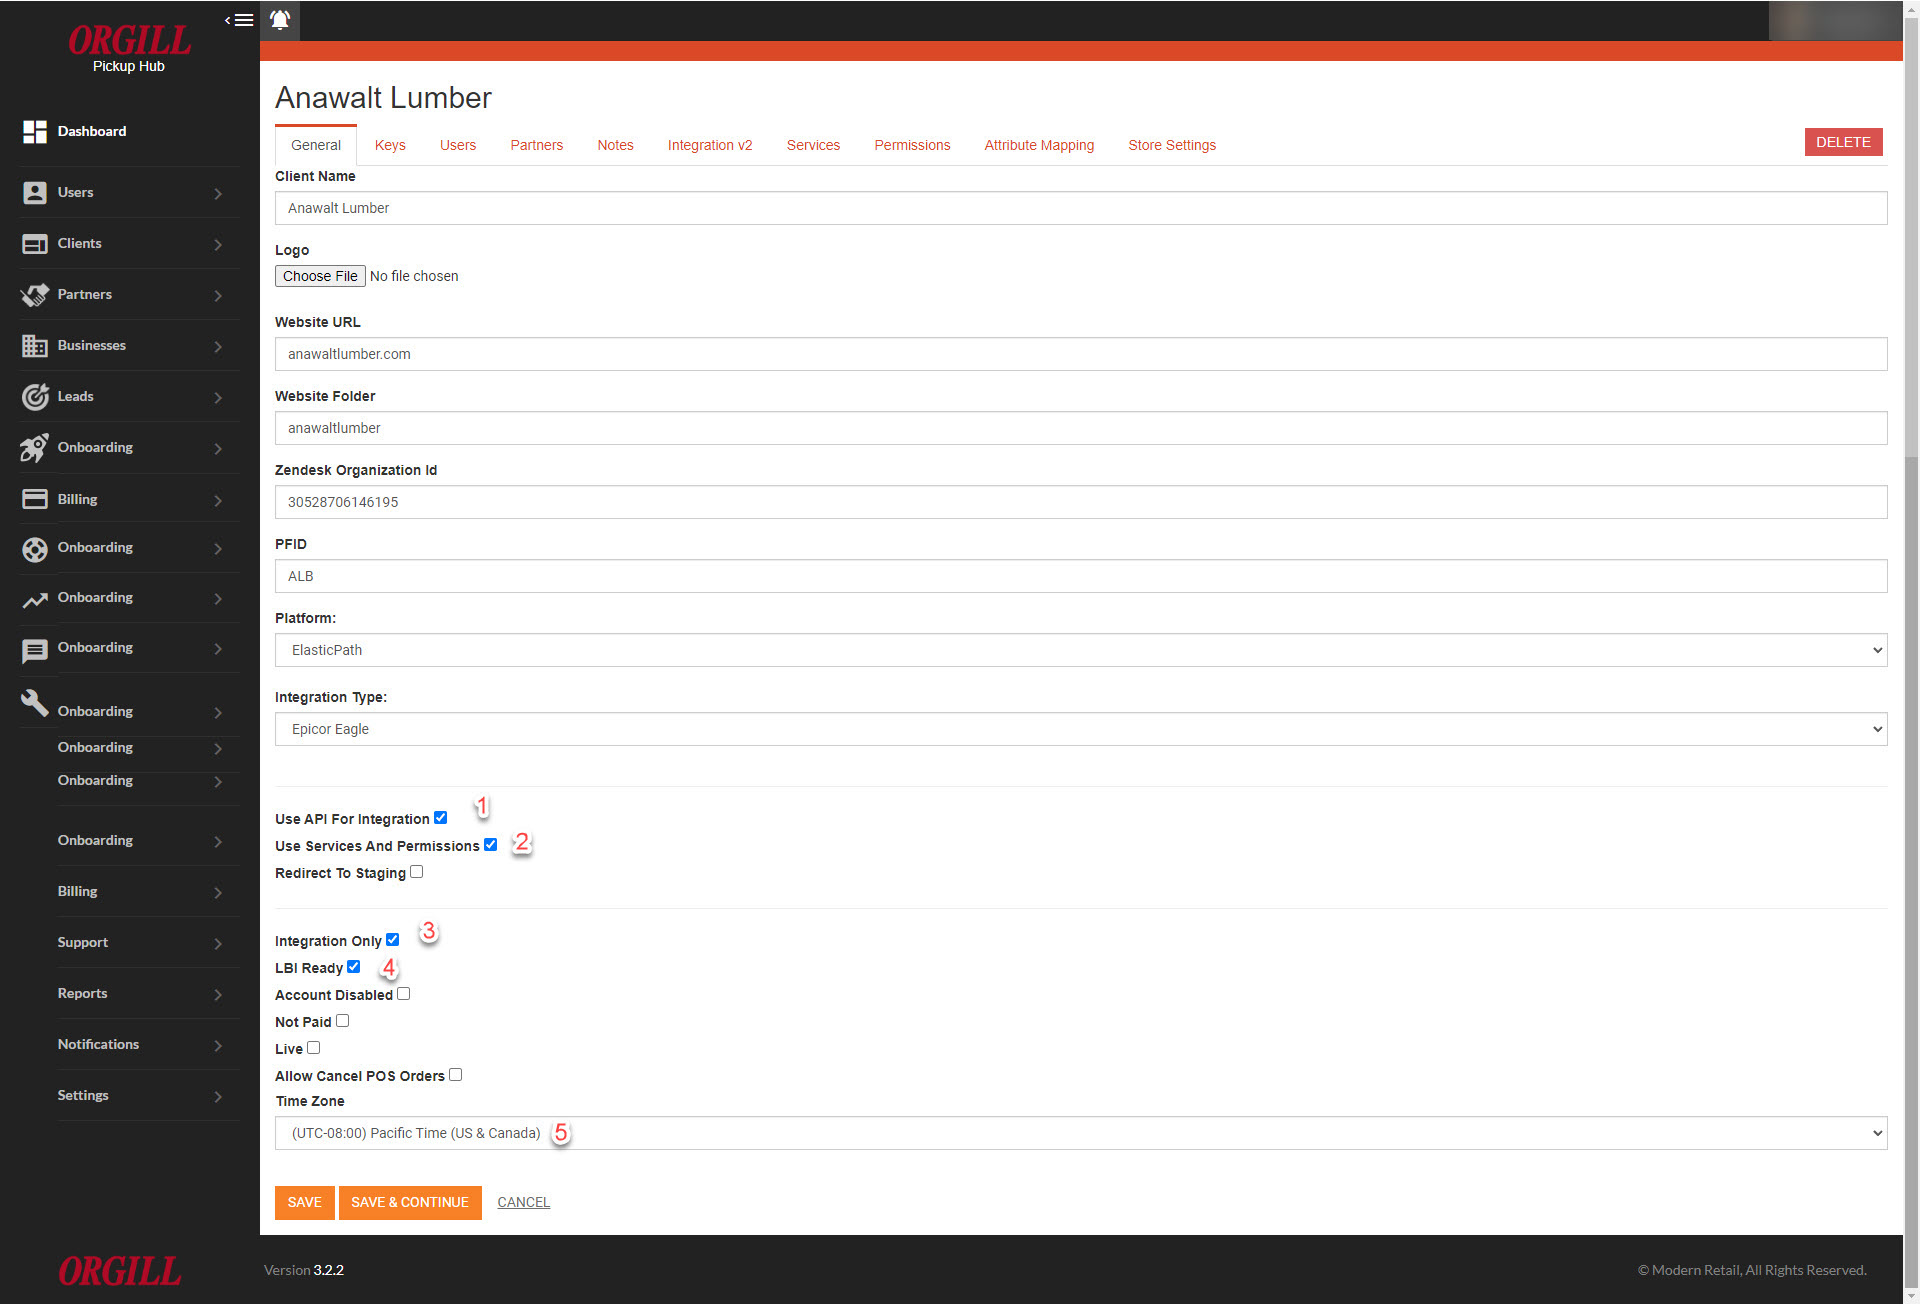Check Allow Cancel POS Orders
This screenshot has width=1920, height=1304.
click(x=456, y=1075)
